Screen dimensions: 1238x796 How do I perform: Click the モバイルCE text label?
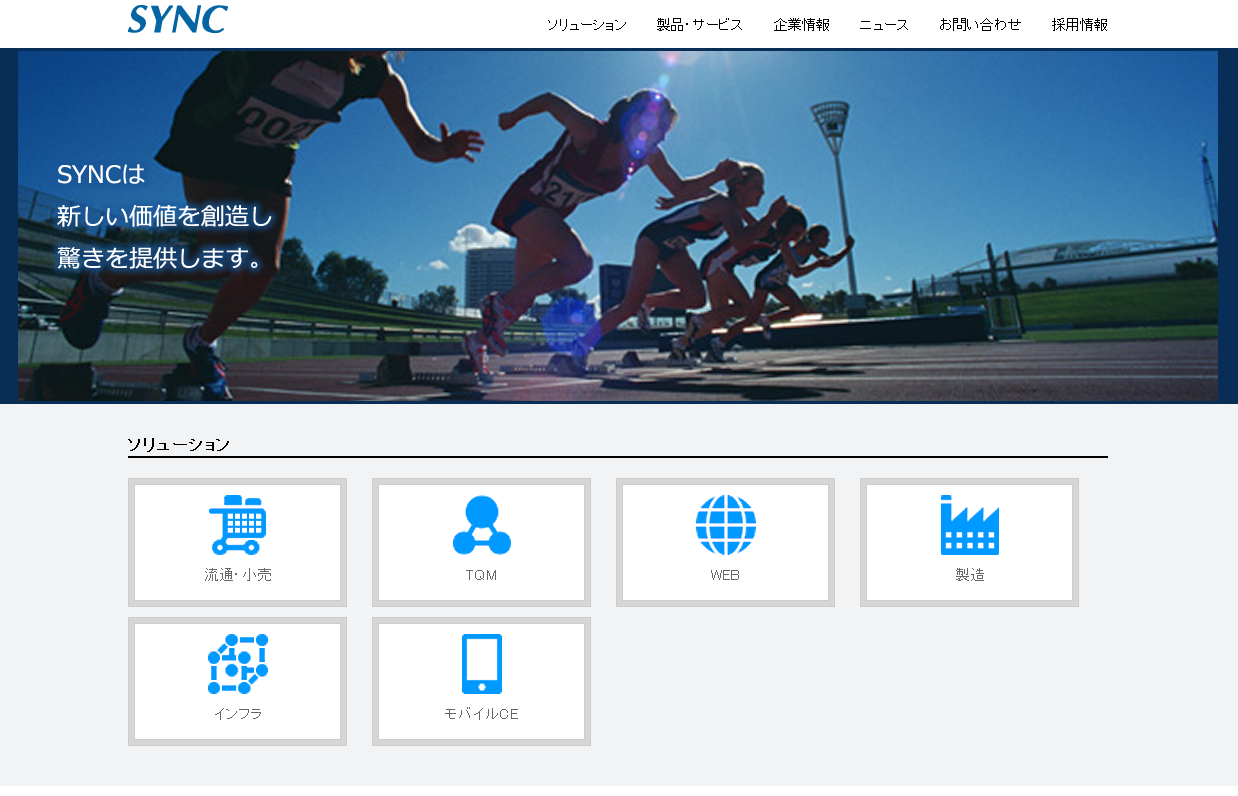click(481, 714)
